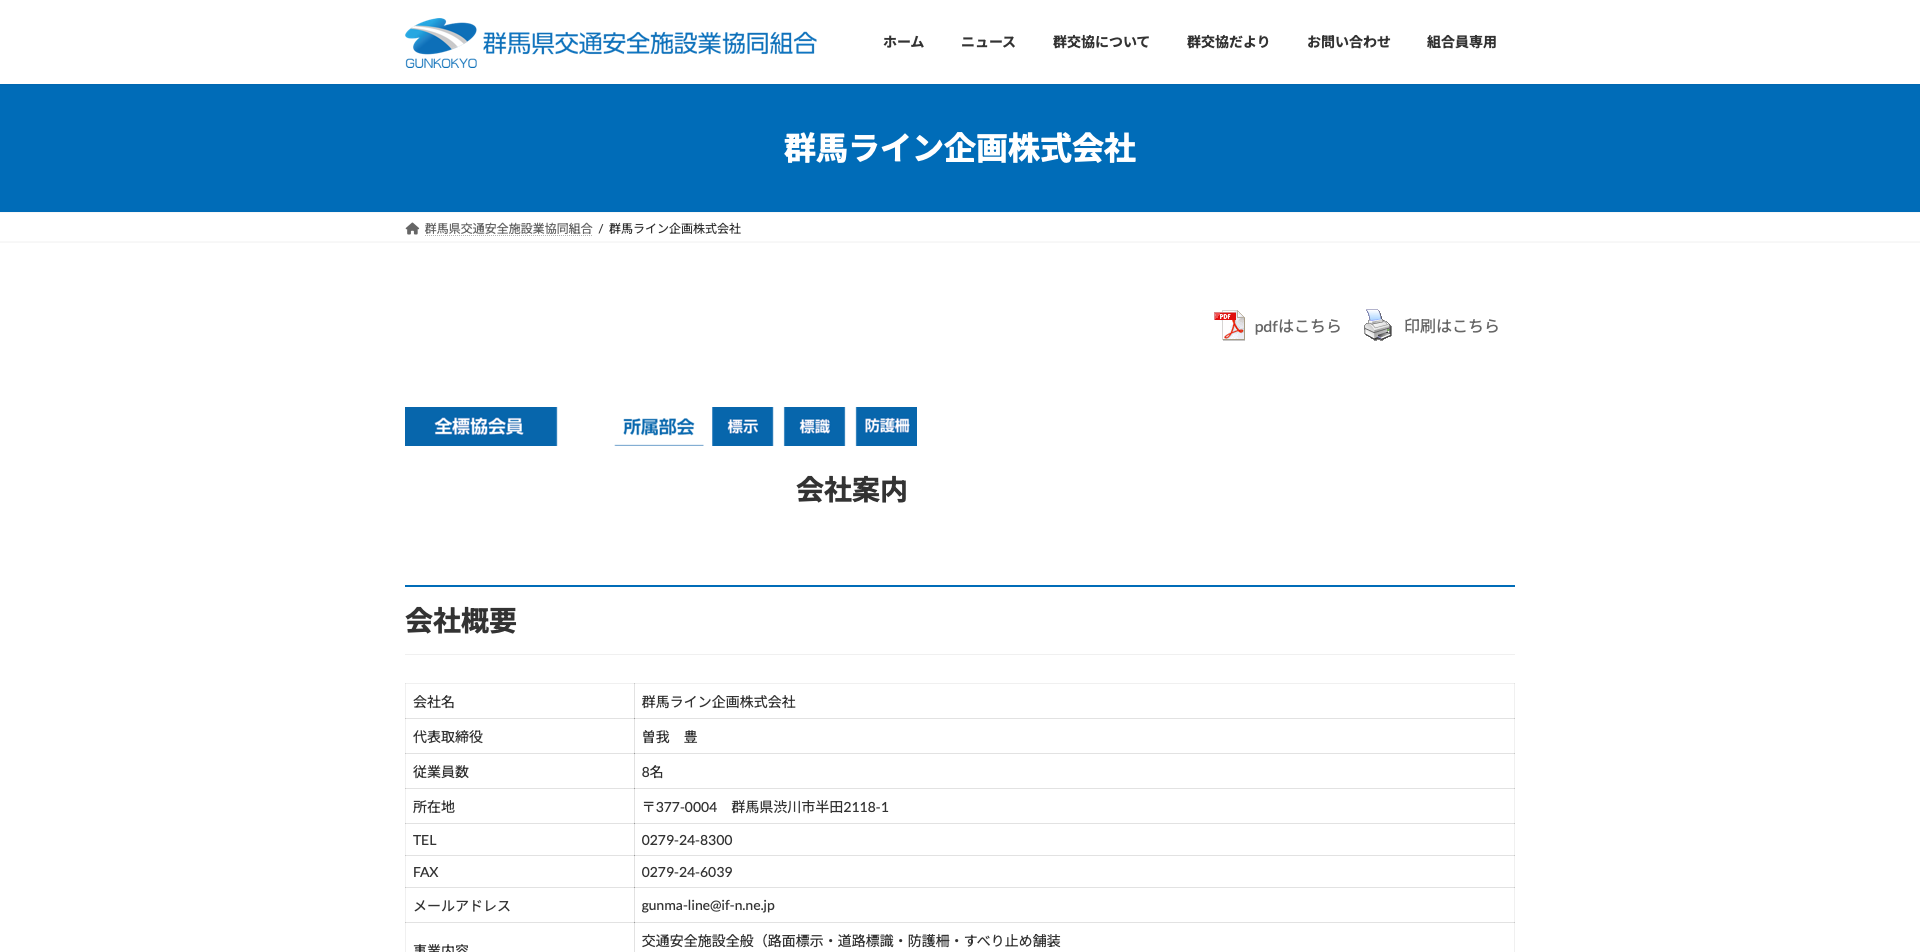Viewport: 1920px width, 952px height.
Task: Click the 会社名 table label
Action: pyautogui.click(x=434, y=702)
